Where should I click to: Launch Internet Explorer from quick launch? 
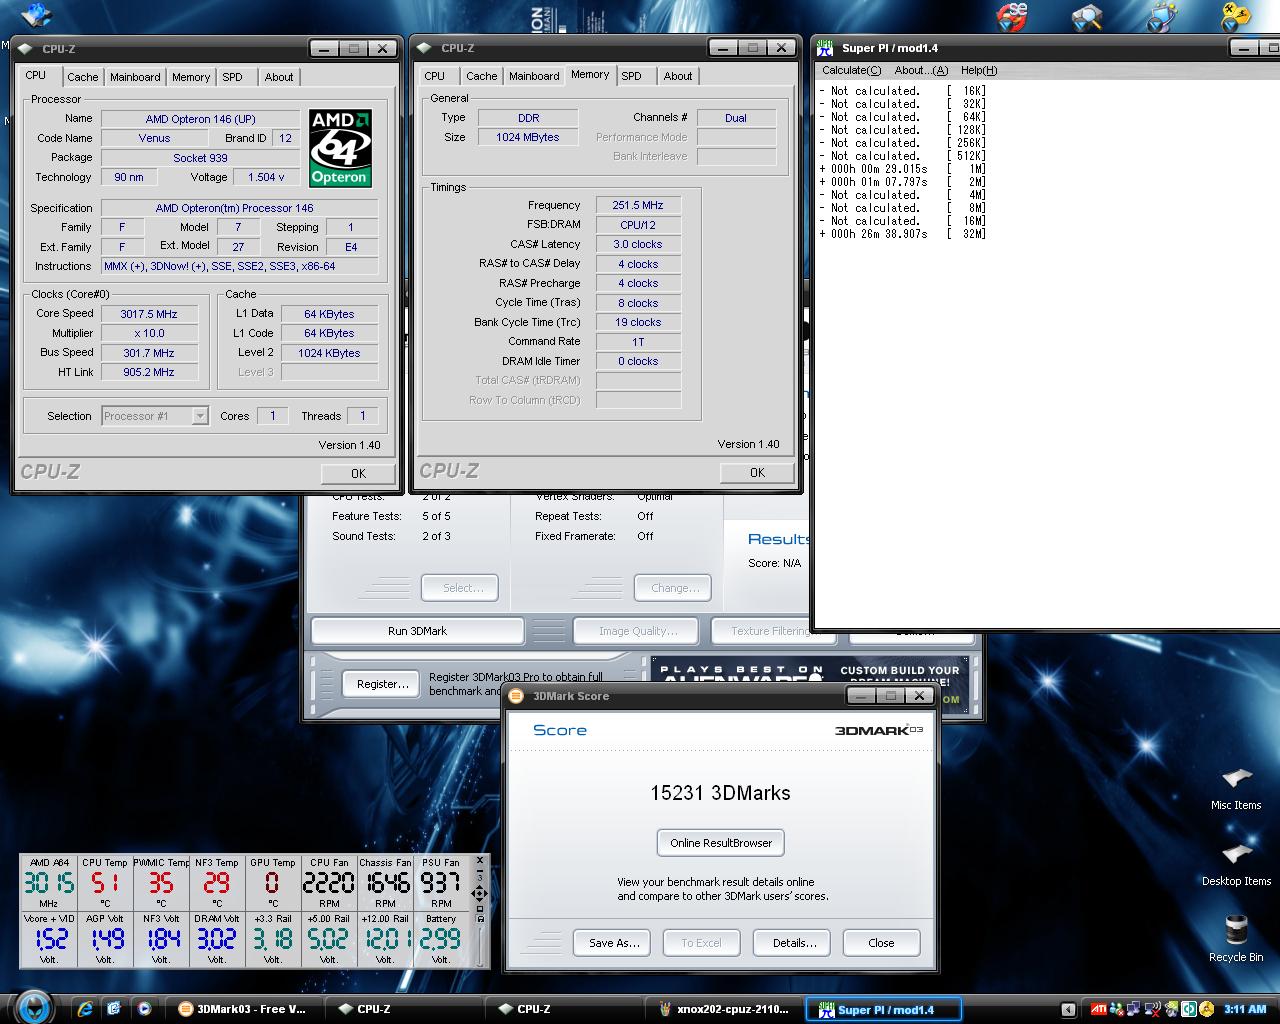(86, 1009)
